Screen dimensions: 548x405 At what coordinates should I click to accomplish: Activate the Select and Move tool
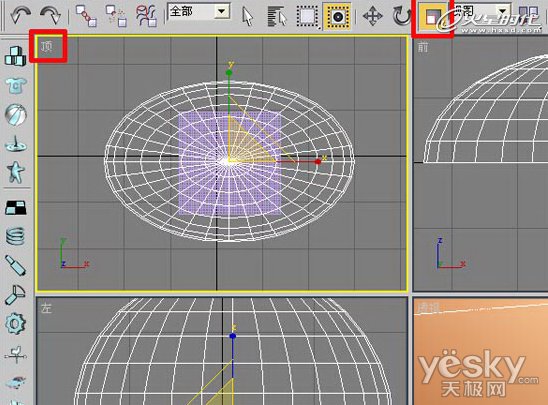point(373,16)
